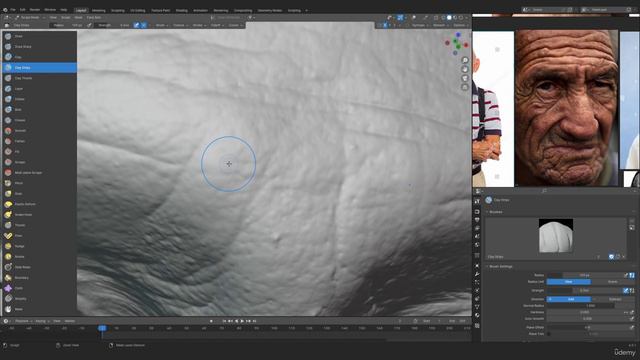This screenshot has width=640, height=360.
Task: Activate the Mask brush tool
Action: click(x=39, y=309)
